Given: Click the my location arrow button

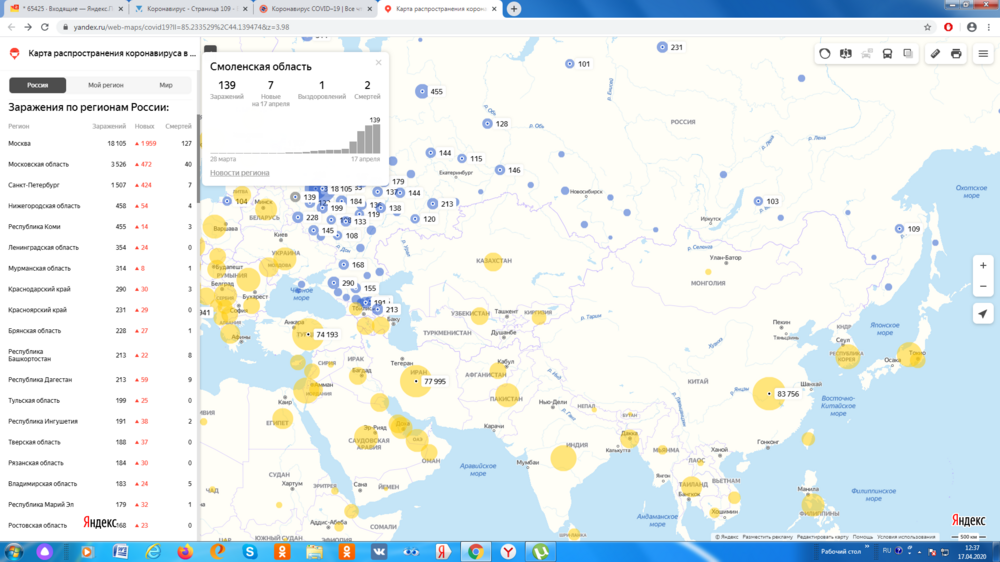Looking at the screenshot, I should pos(983,313).
